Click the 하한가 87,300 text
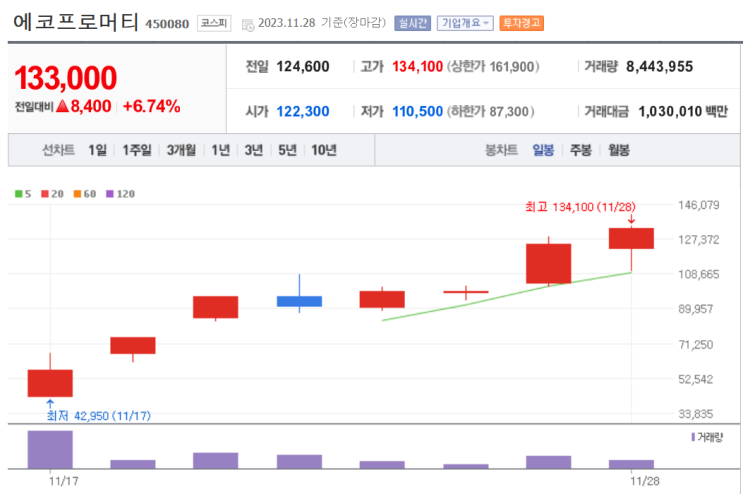This screenshot has height=494, width=743. [x=490, y=112]
